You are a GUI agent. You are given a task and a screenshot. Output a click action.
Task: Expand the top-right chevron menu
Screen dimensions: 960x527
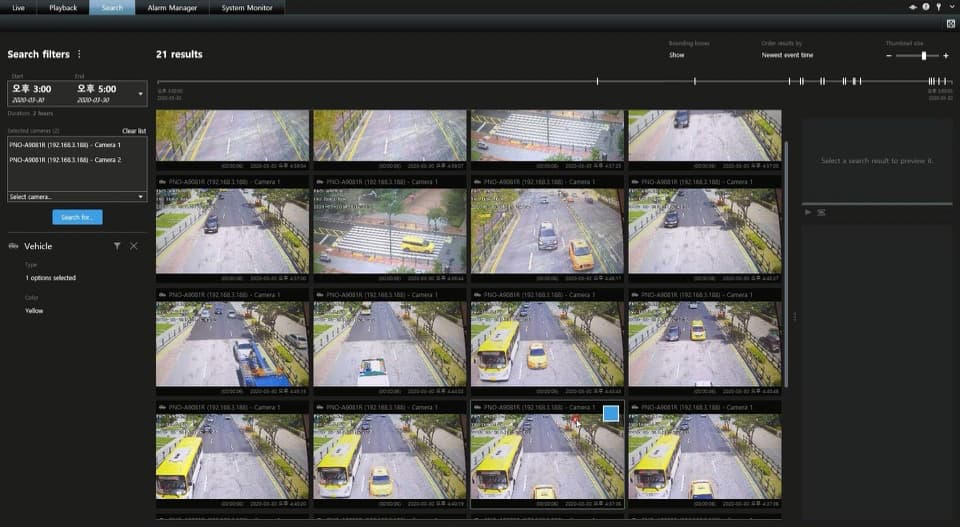951,7
